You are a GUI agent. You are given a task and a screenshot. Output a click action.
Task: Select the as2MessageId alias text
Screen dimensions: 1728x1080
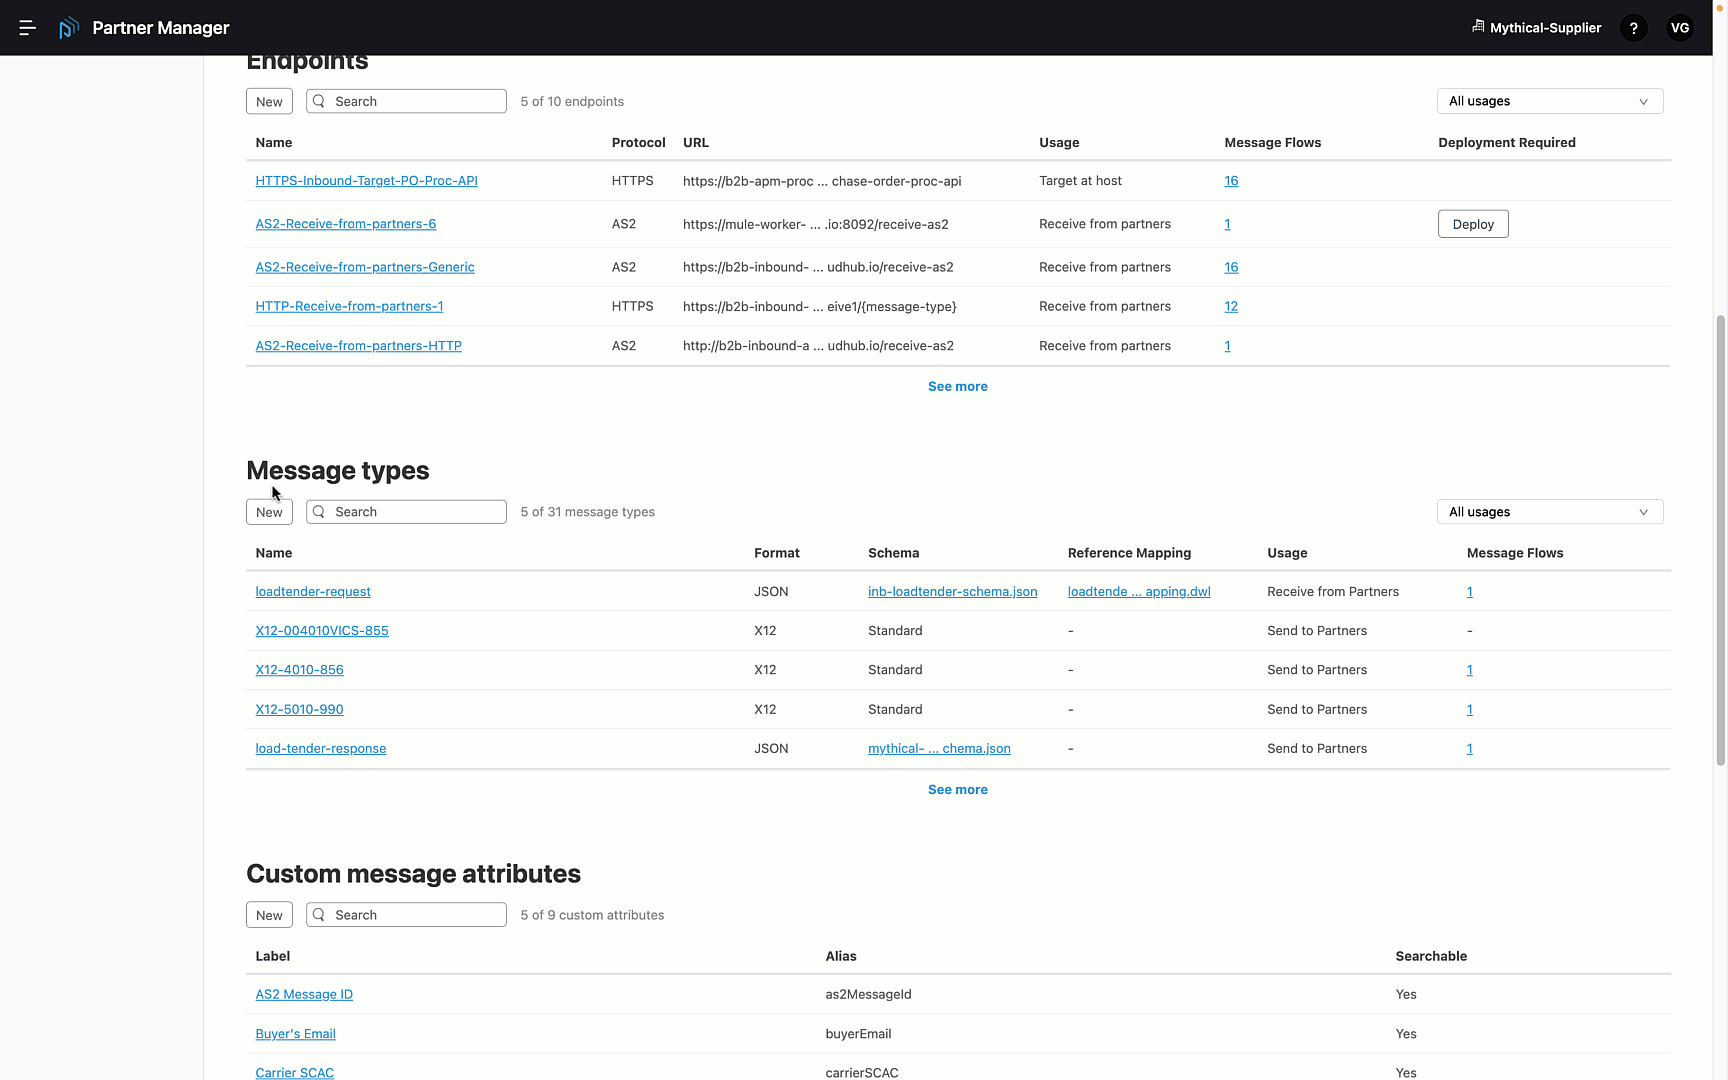click(x=868, y=995)
